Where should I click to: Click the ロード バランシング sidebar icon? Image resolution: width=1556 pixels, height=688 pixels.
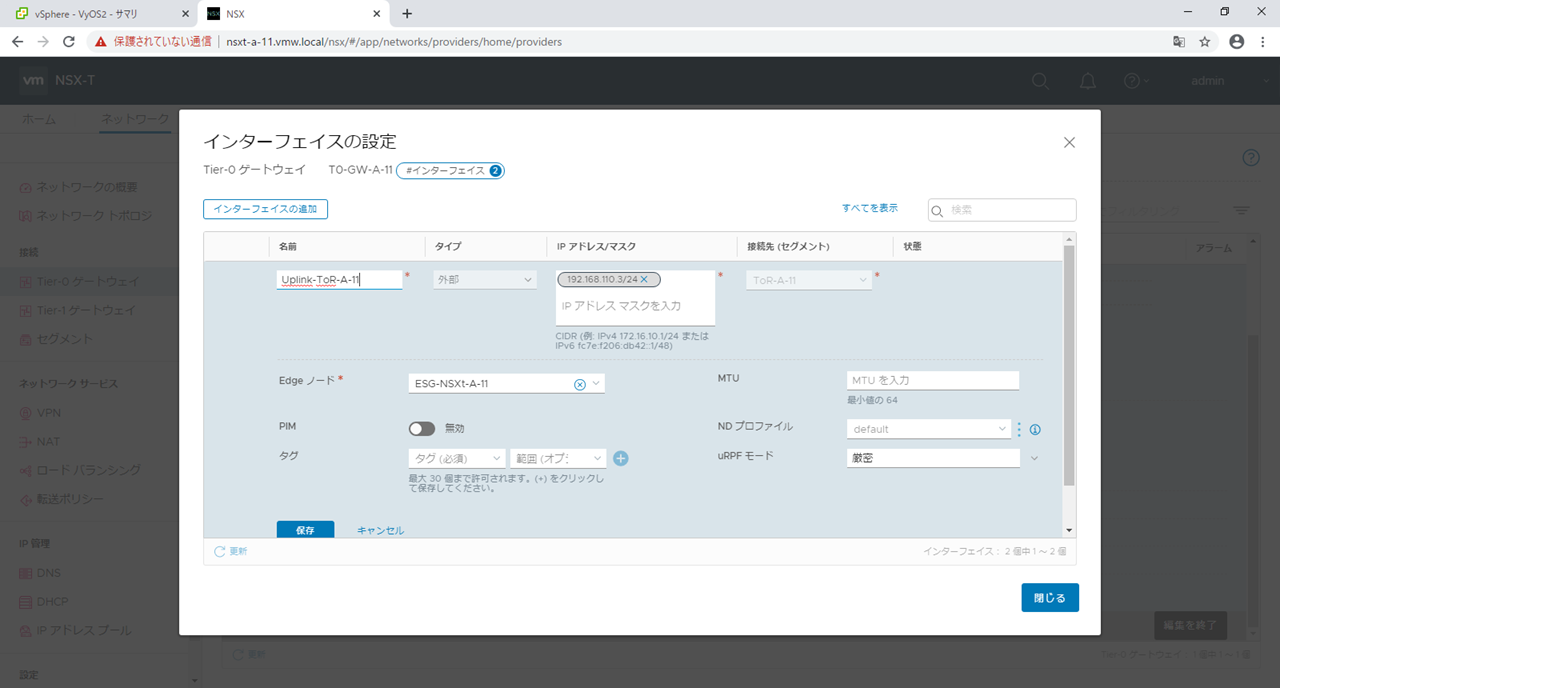click(x=26, y=470)
